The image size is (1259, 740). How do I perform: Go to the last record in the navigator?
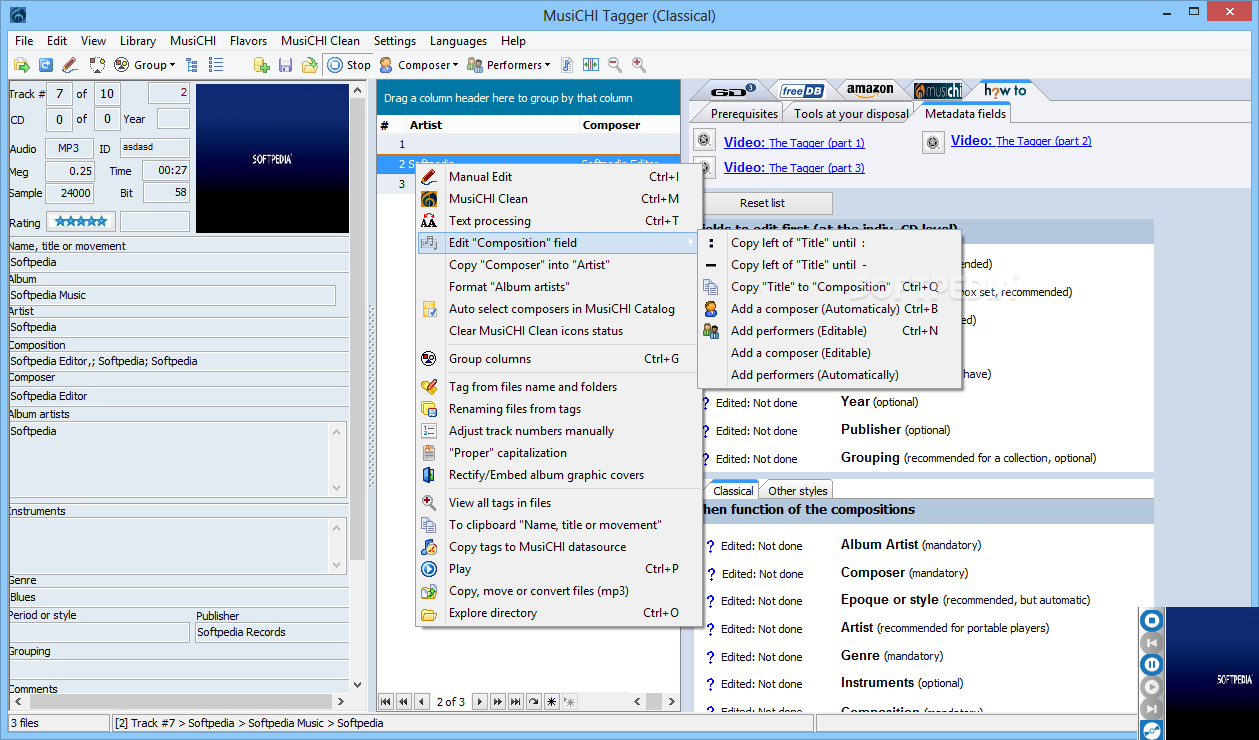[516, 702]
